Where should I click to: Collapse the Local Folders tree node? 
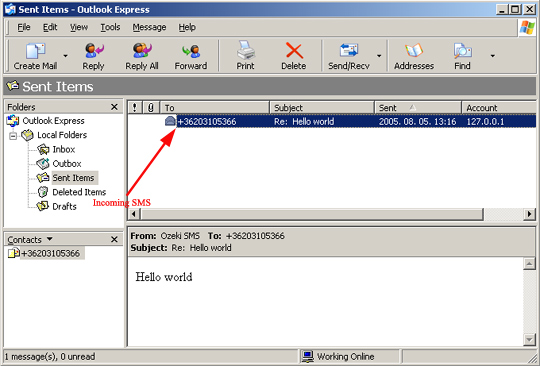click(x=13, y=136)
